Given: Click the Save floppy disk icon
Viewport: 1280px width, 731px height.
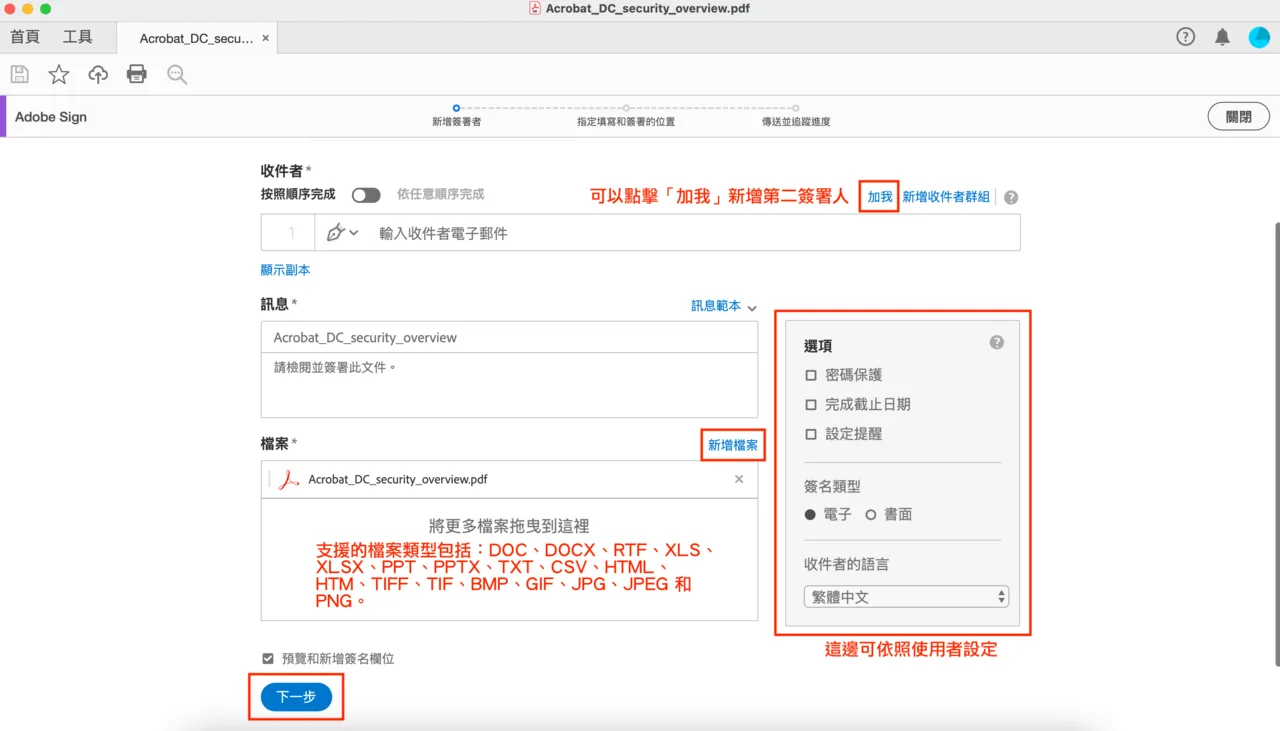Looking at the screenshot, I should coord(19,74).
